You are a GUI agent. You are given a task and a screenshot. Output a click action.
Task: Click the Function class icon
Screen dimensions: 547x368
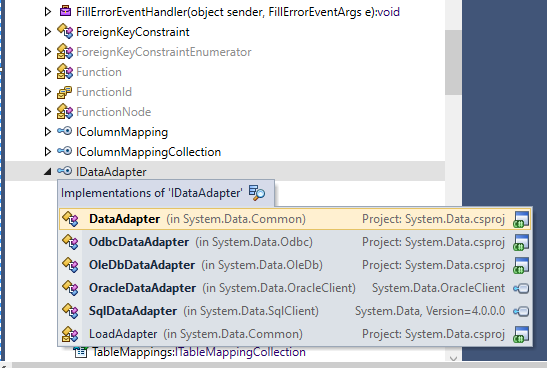(65, 71)
